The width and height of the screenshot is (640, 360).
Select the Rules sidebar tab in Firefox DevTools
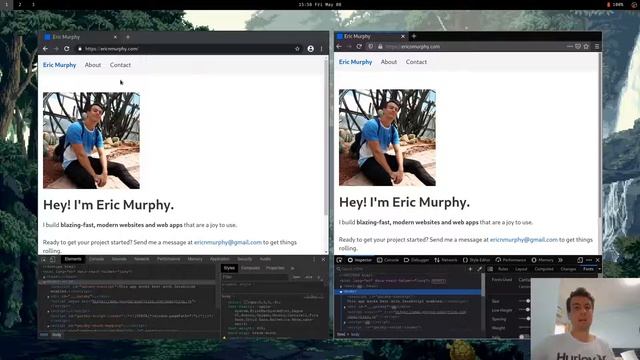tap(503, 269)
